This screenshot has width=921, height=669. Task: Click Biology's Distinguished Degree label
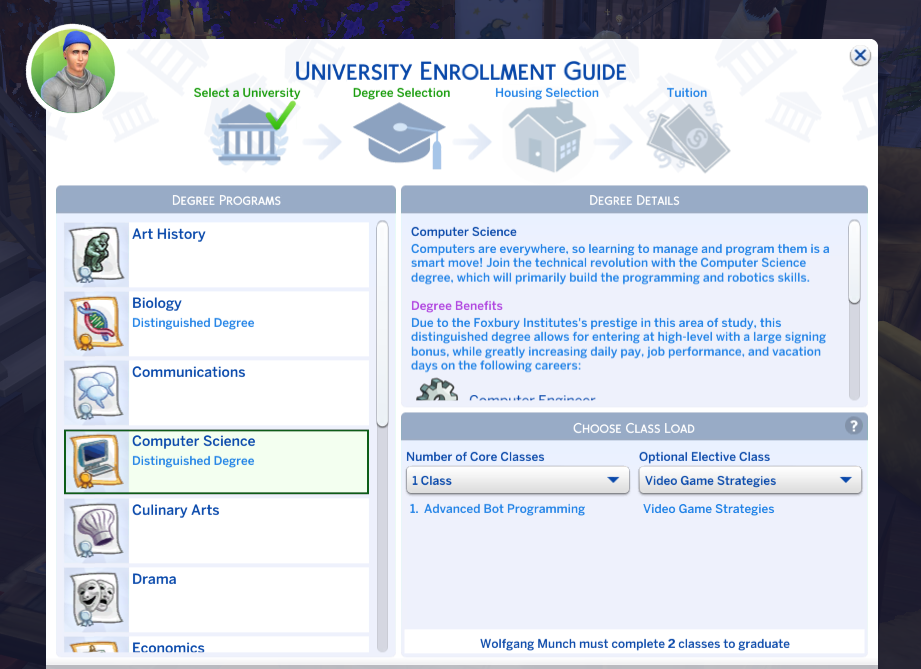193,322
